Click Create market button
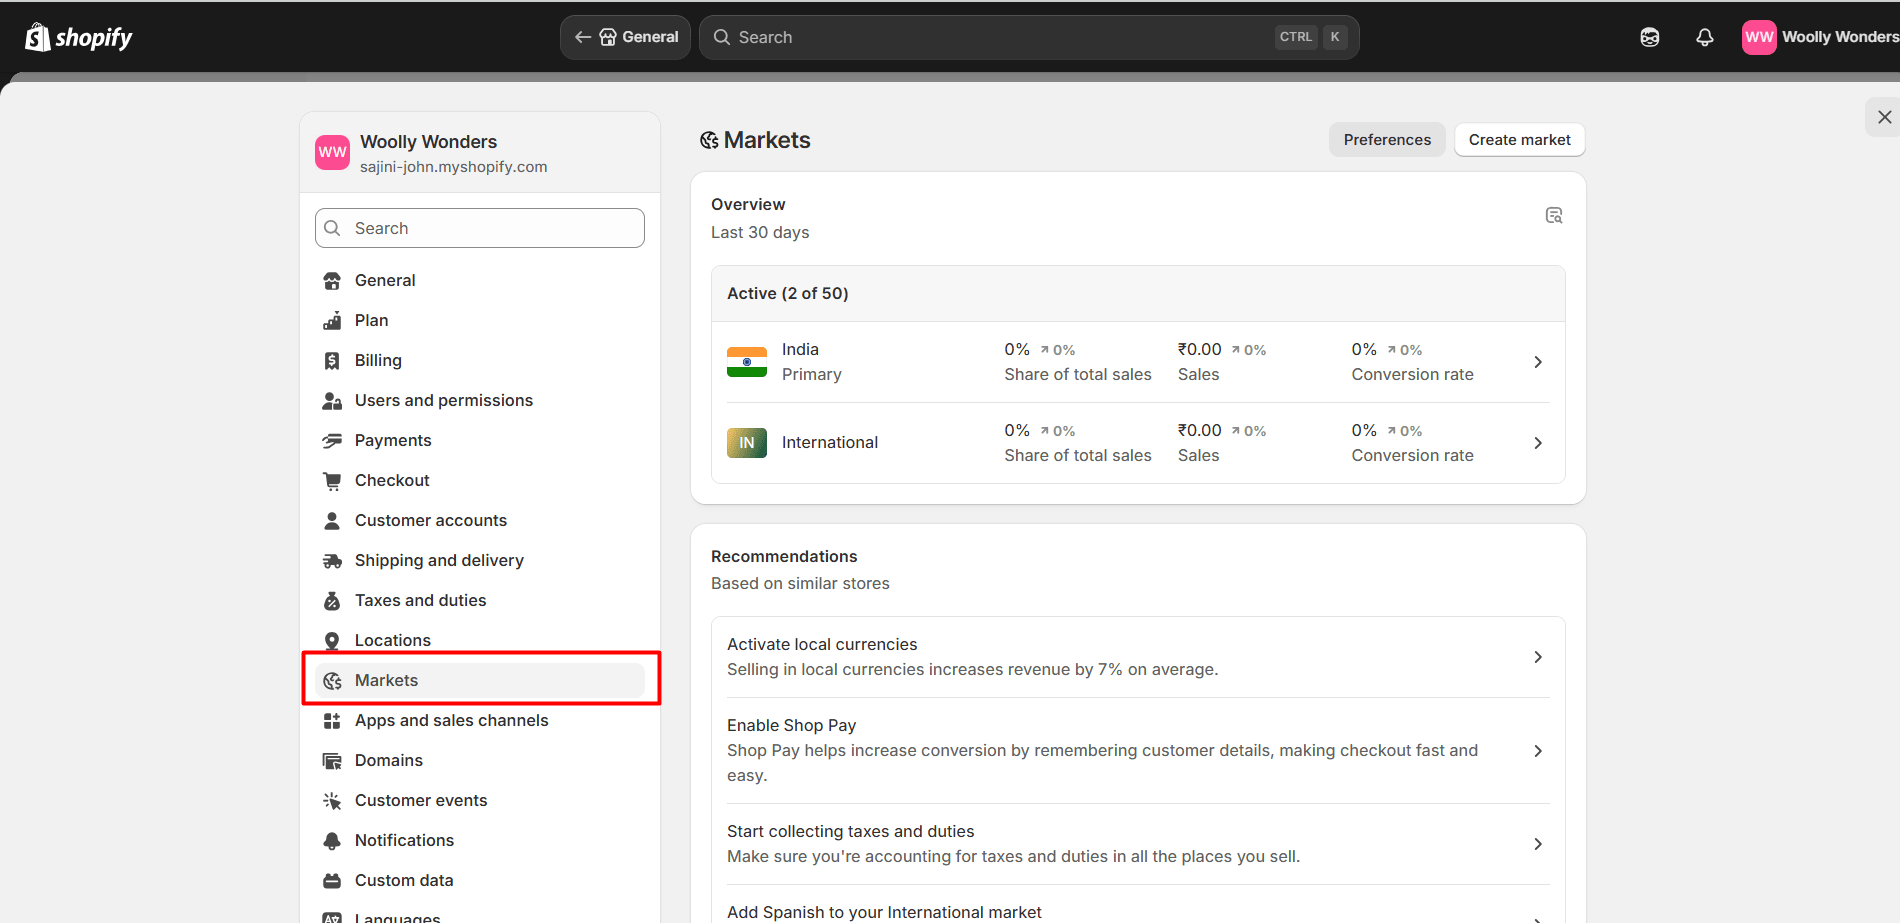This screenshot has height=923, width=1900. (x=1519, y=140)
